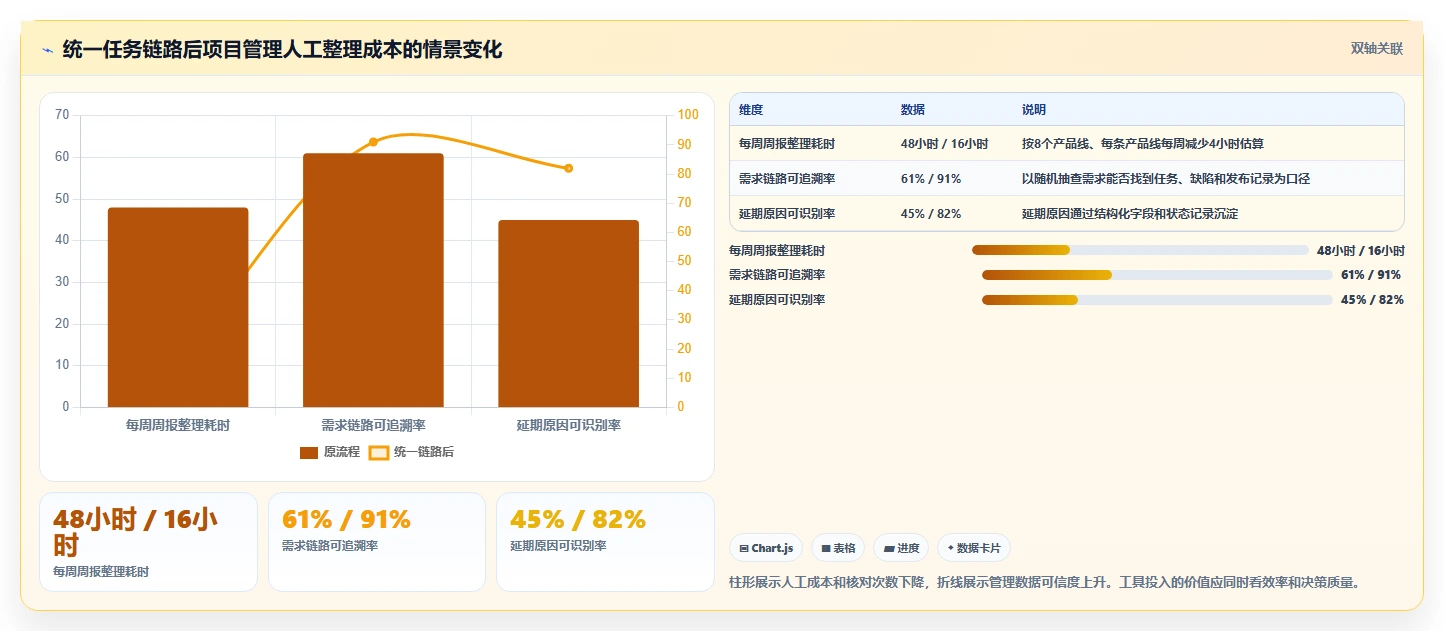
Task: Click the 延期原因可识别率 progress bar
Action: (1157, 300)
